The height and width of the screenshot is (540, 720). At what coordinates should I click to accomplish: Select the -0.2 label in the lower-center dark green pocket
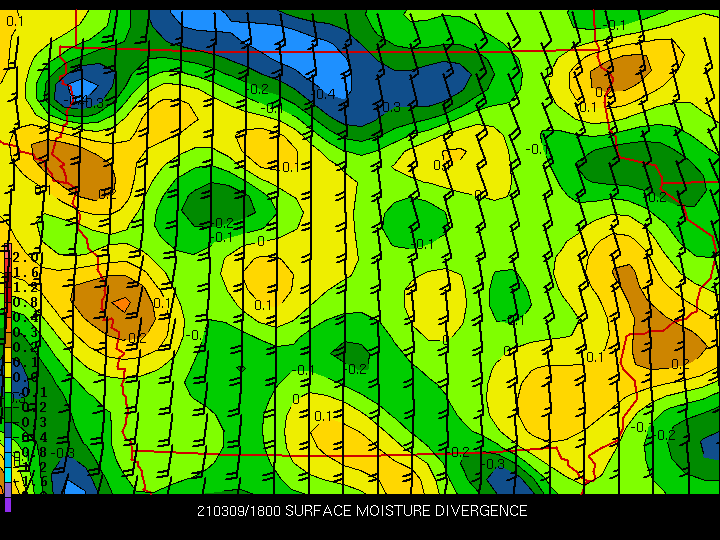(356, 369)
